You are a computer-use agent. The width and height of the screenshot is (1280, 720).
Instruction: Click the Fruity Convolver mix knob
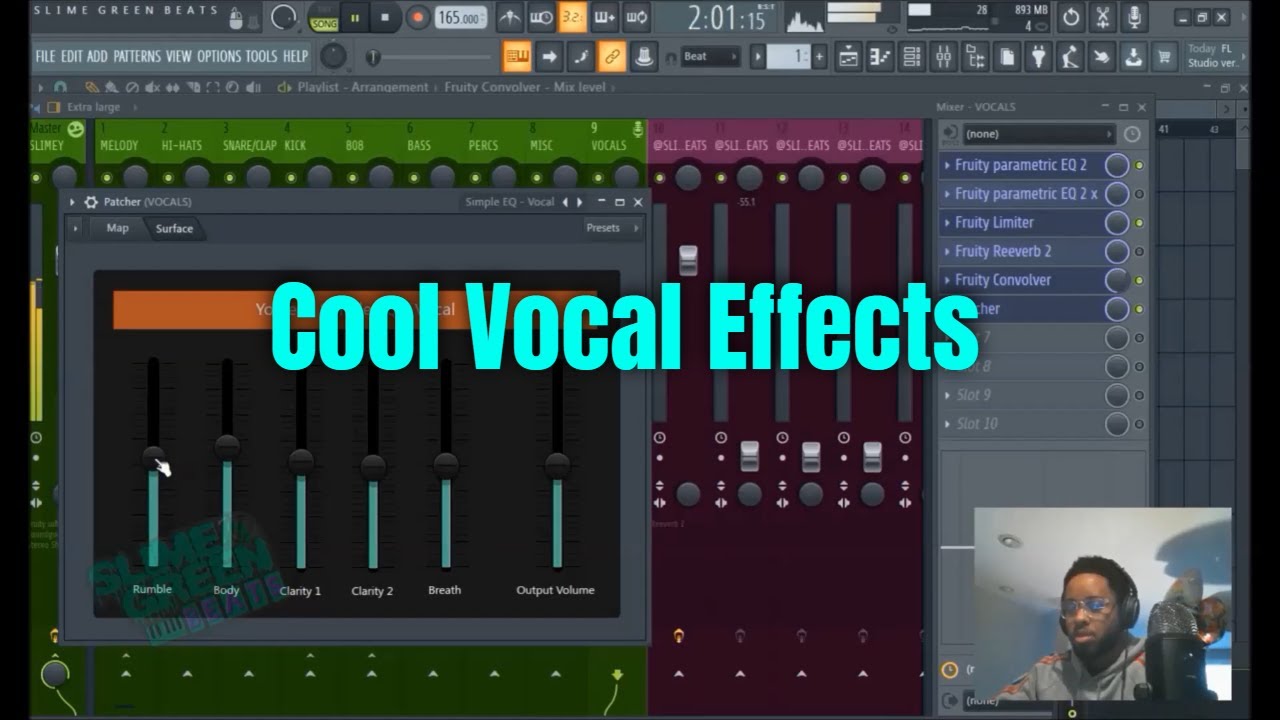pos(1116,281)
